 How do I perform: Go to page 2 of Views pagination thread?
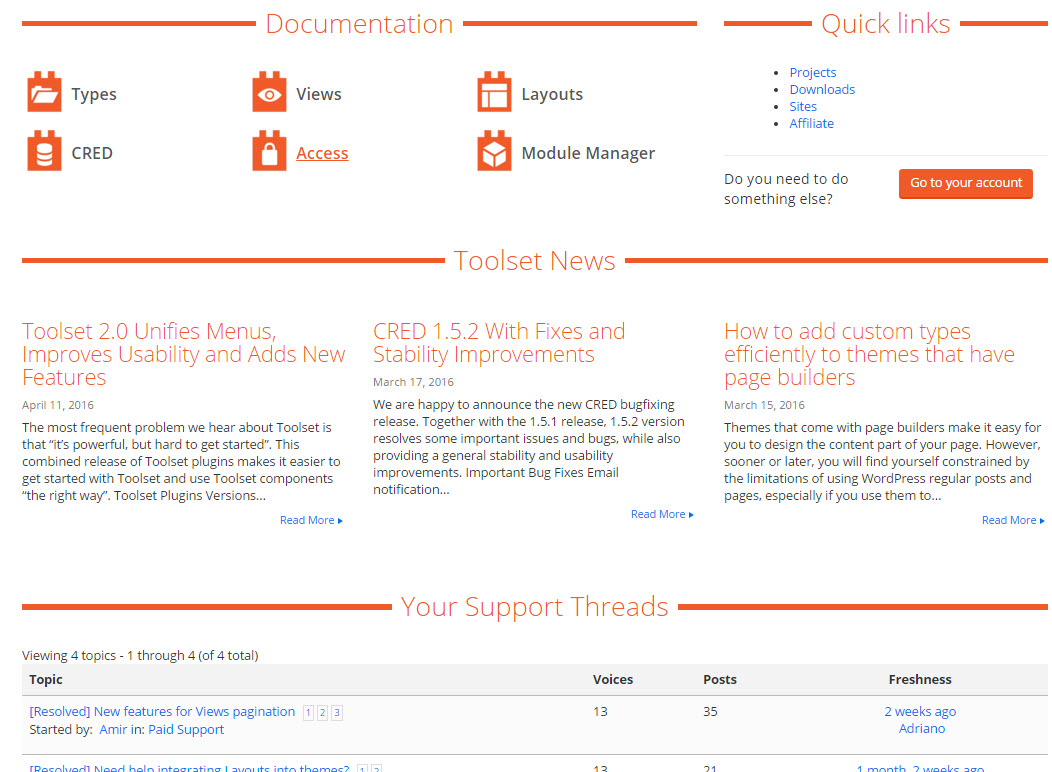[323, 713]
